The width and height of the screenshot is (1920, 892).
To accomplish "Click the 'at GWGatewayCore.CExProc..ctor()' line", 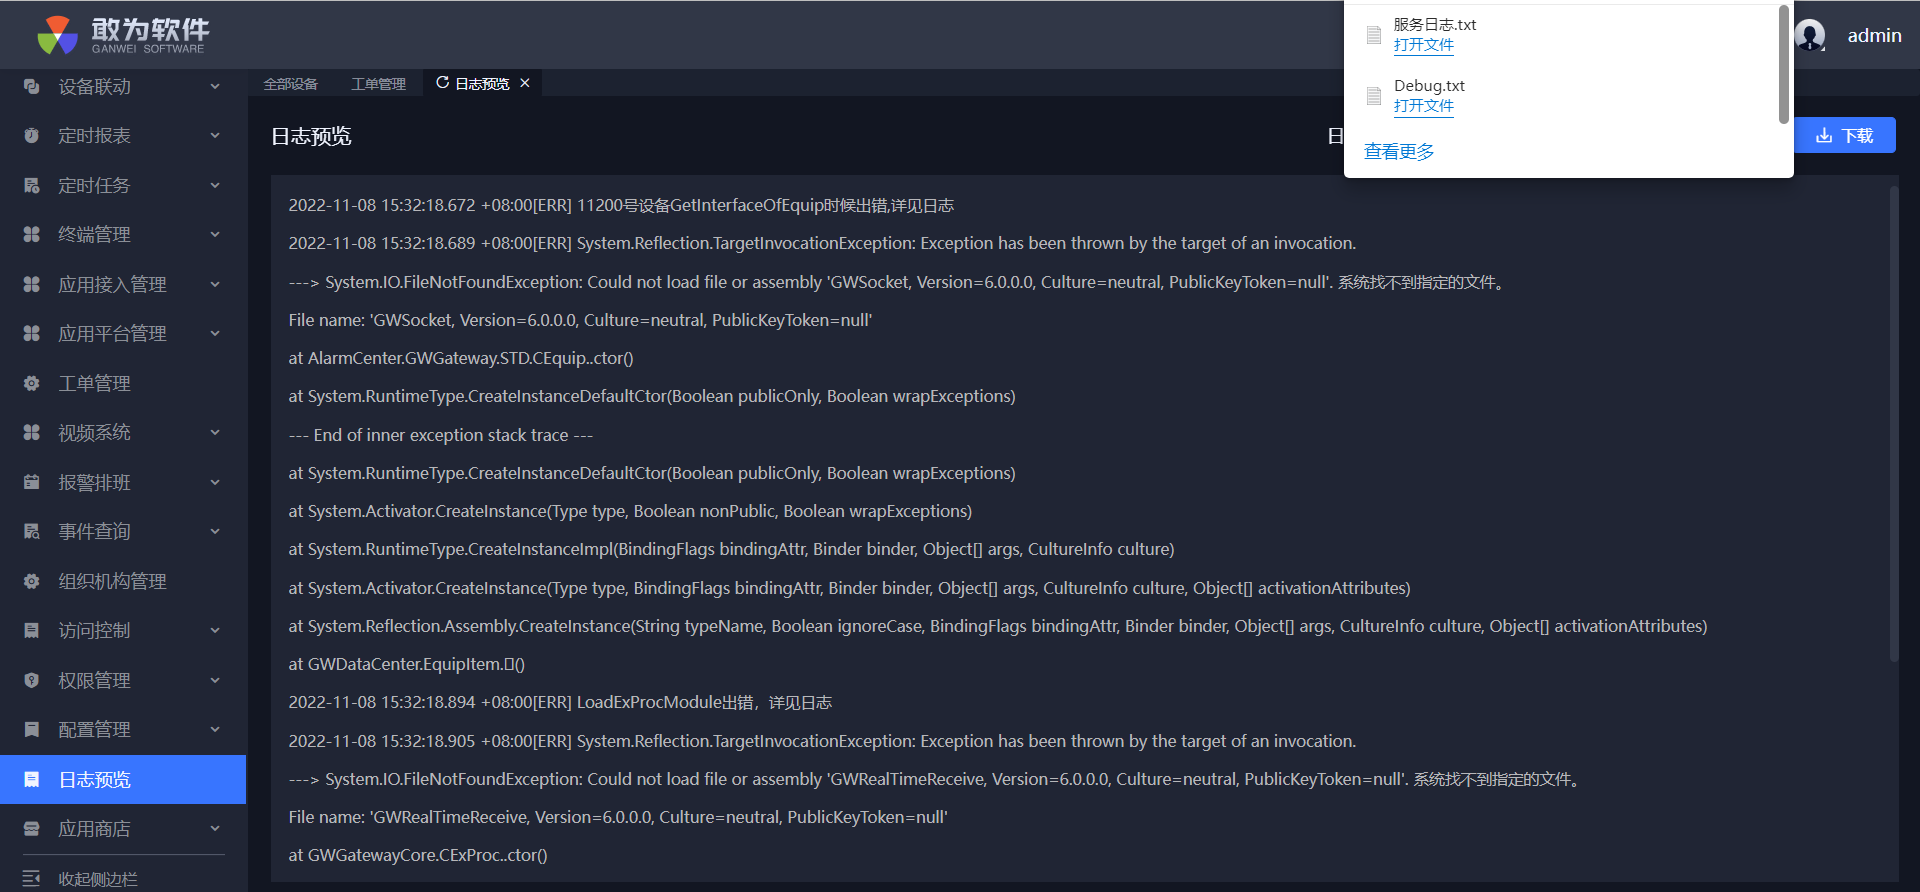I will pos(418,856).
